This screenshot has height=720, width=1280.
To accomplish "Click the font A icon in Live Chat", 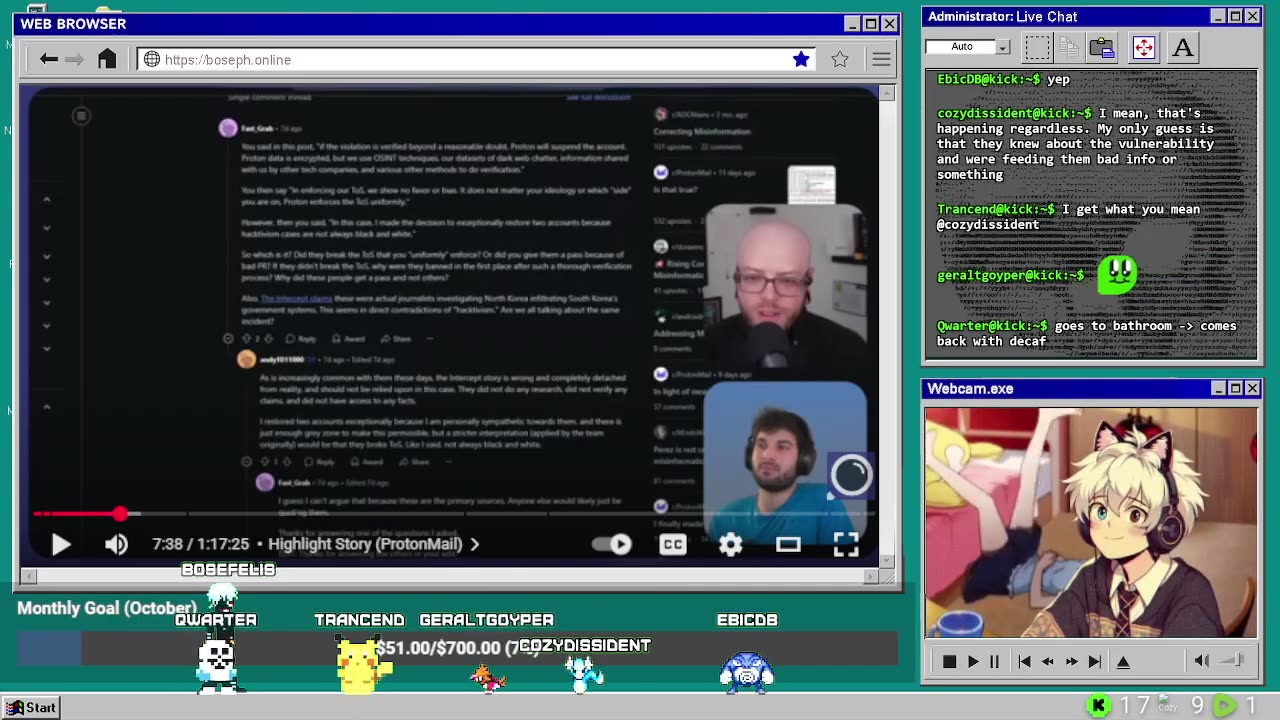I will [x=1183, y=47].
